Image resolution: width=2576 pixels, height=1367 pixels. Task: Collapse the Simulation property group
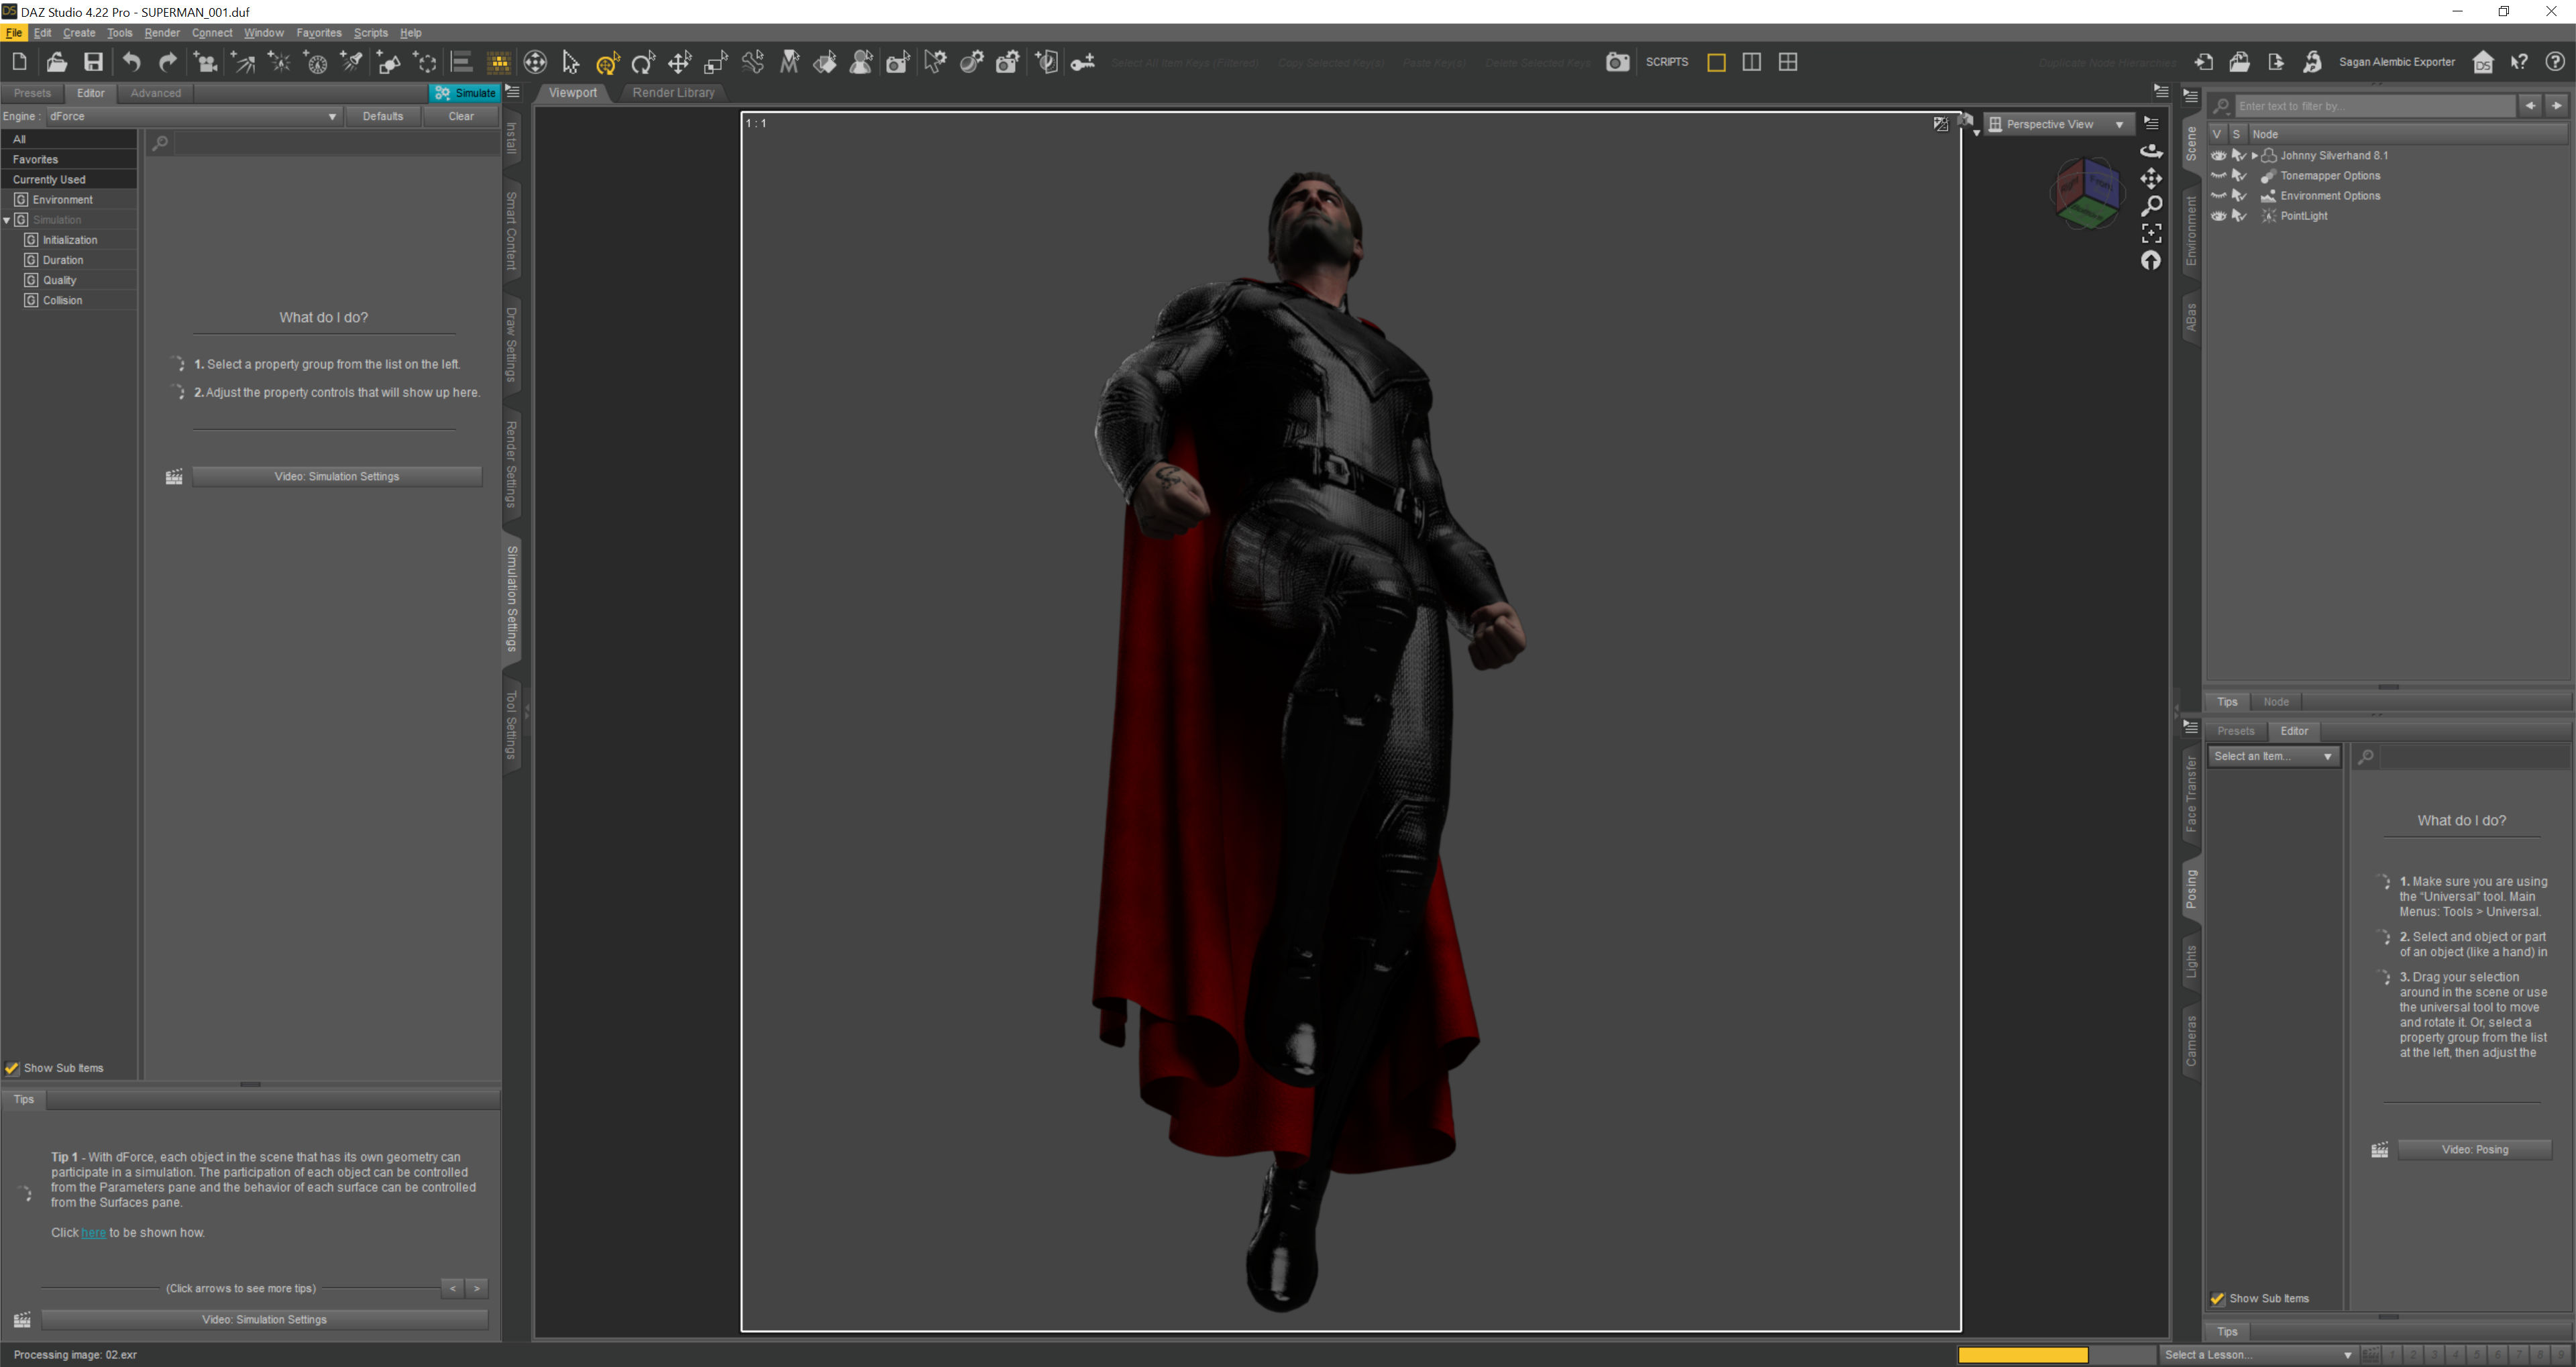click(7, 220)
